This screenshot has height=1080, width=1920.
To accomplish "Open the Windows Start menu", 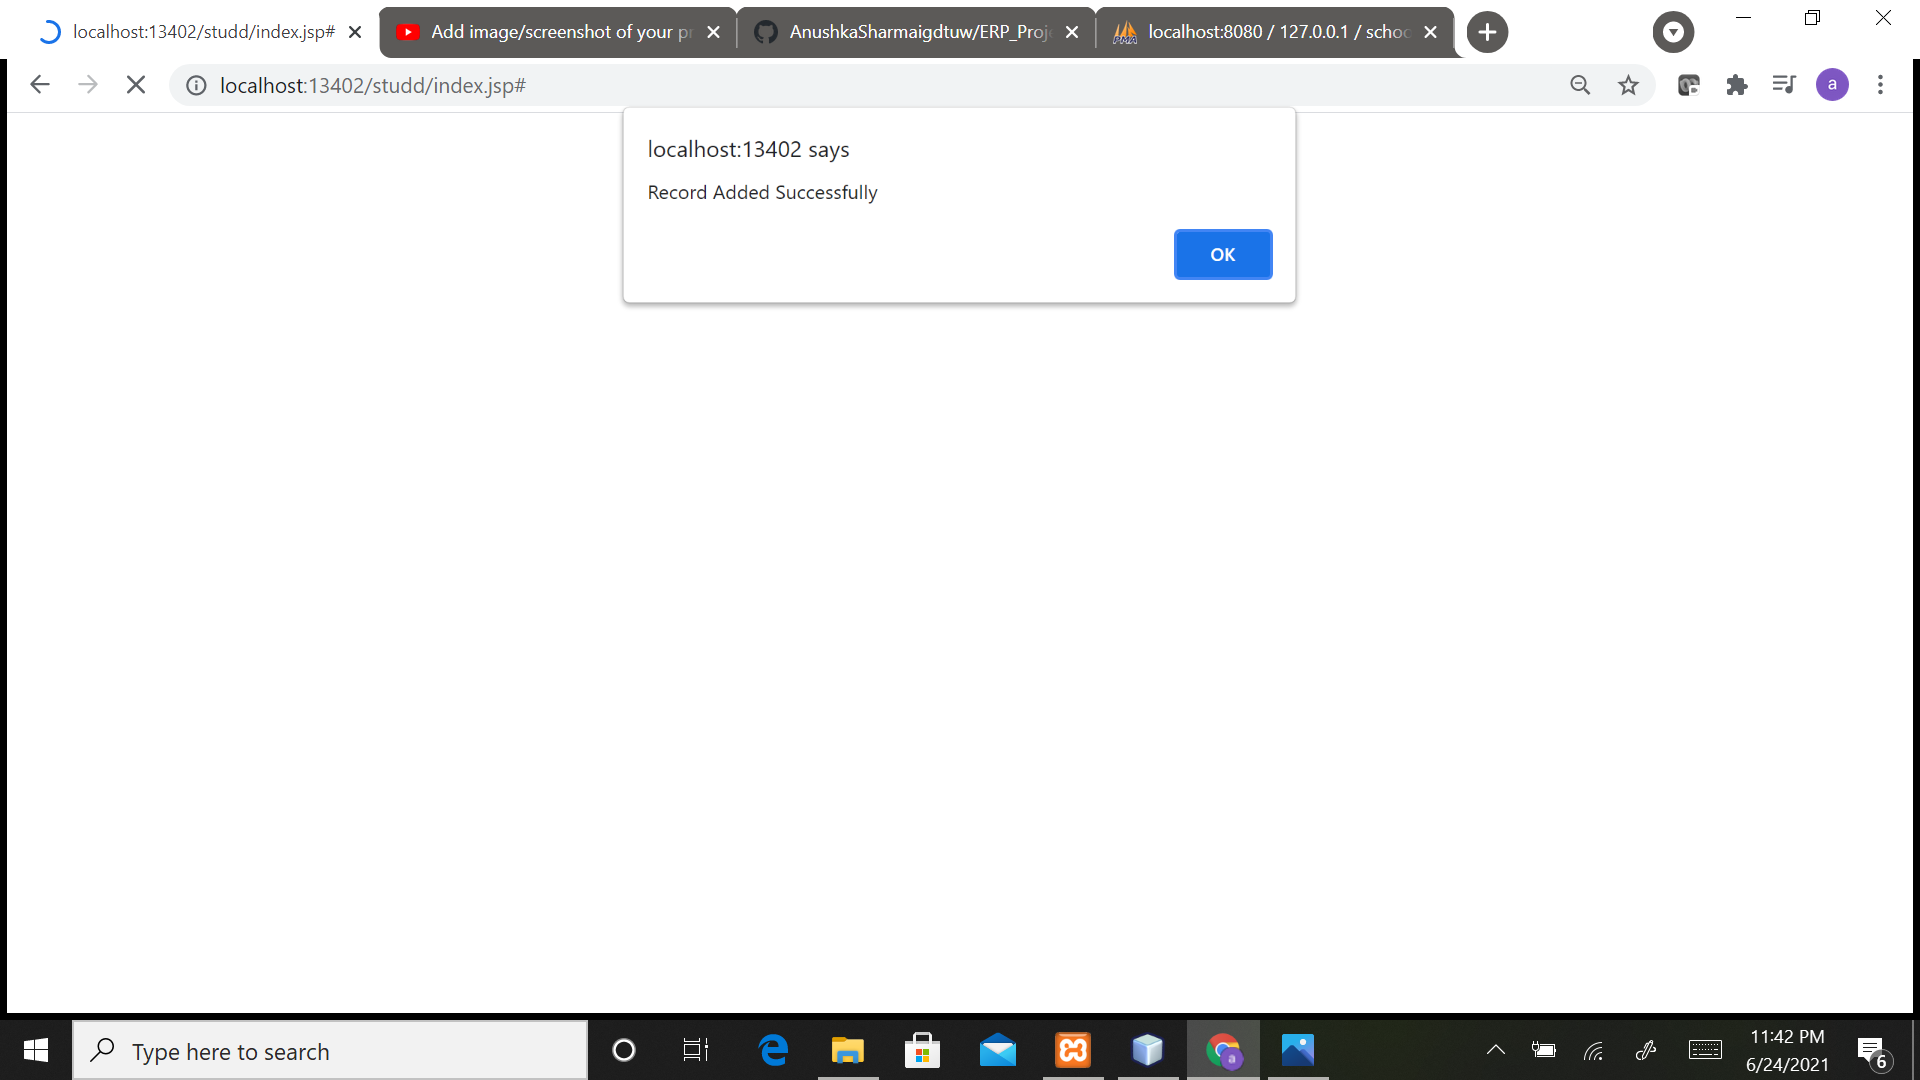I will 36,1050.
